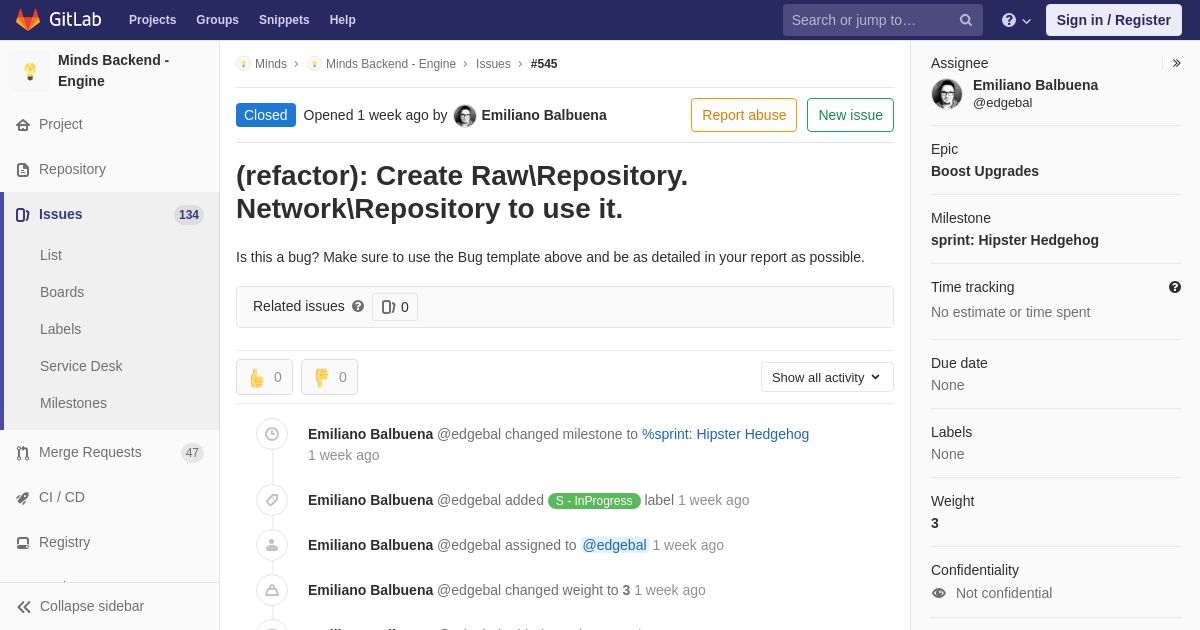1200x630 pixels.
Task: Click the related issues count badge
Action: pos(395,307)
